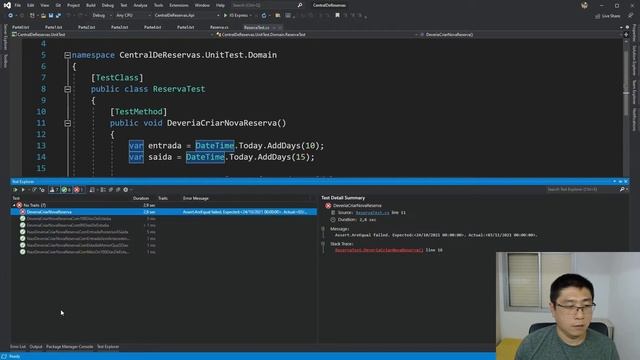Screen dimensions: 640x360
Task: Click the Save All icon in the toolbar
Action: coord(58,16)
